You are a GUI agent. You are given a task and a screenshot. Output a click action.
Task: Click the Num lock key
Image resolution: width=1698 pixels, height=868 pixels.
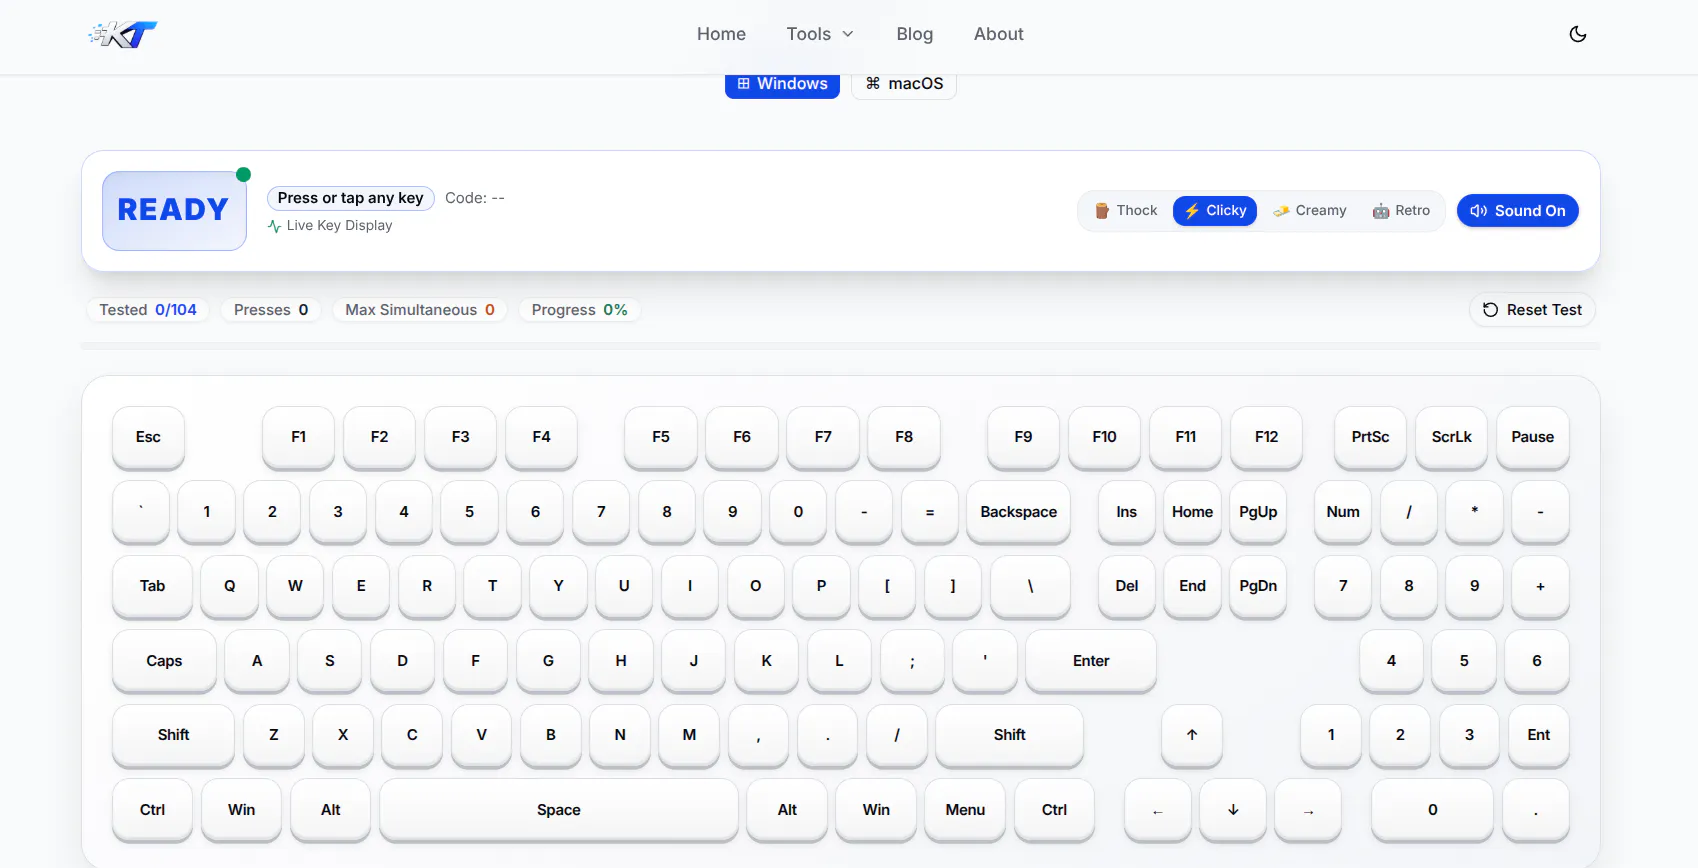pyautogui.click(x=1343, y=512)
